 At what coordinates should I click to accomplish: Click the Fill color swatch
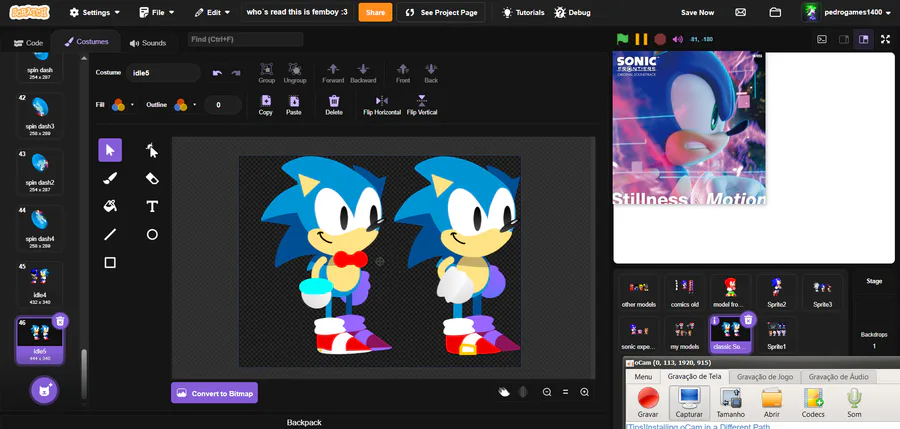pyautogui.click(x=118, y=105)
